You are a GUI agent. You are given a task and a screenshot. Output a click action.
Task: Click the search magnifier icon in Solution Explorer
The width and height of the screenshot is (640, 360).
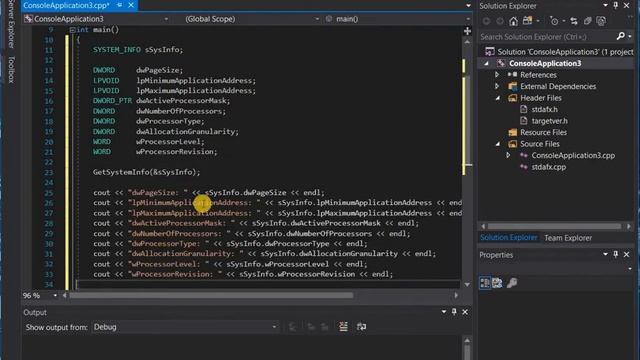point(620,36)
